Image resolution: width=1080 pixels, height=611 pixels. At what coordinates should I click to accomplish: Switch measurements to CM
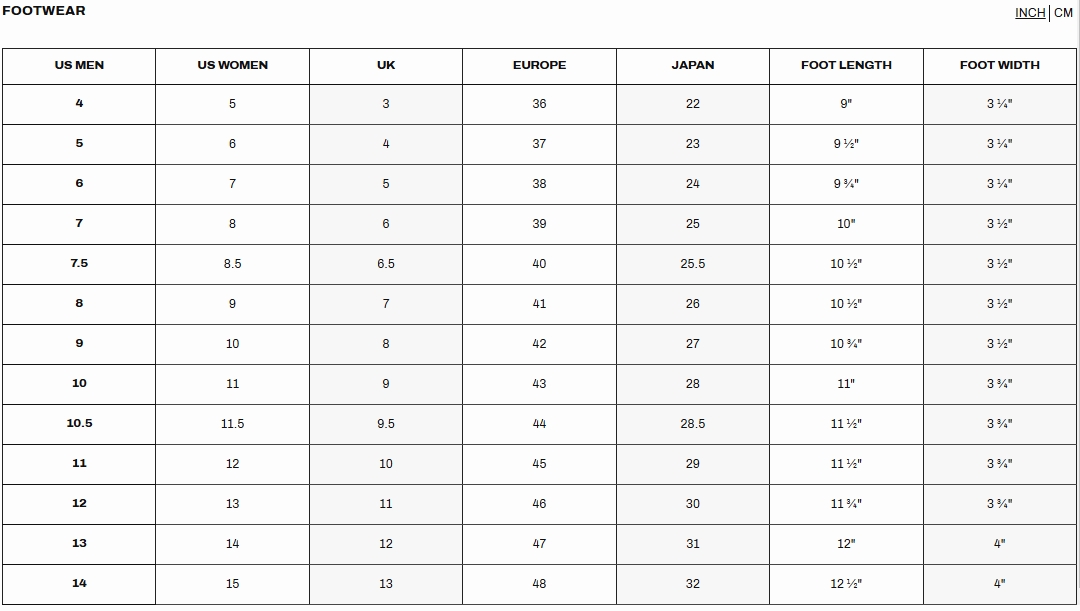point(1063,13)
